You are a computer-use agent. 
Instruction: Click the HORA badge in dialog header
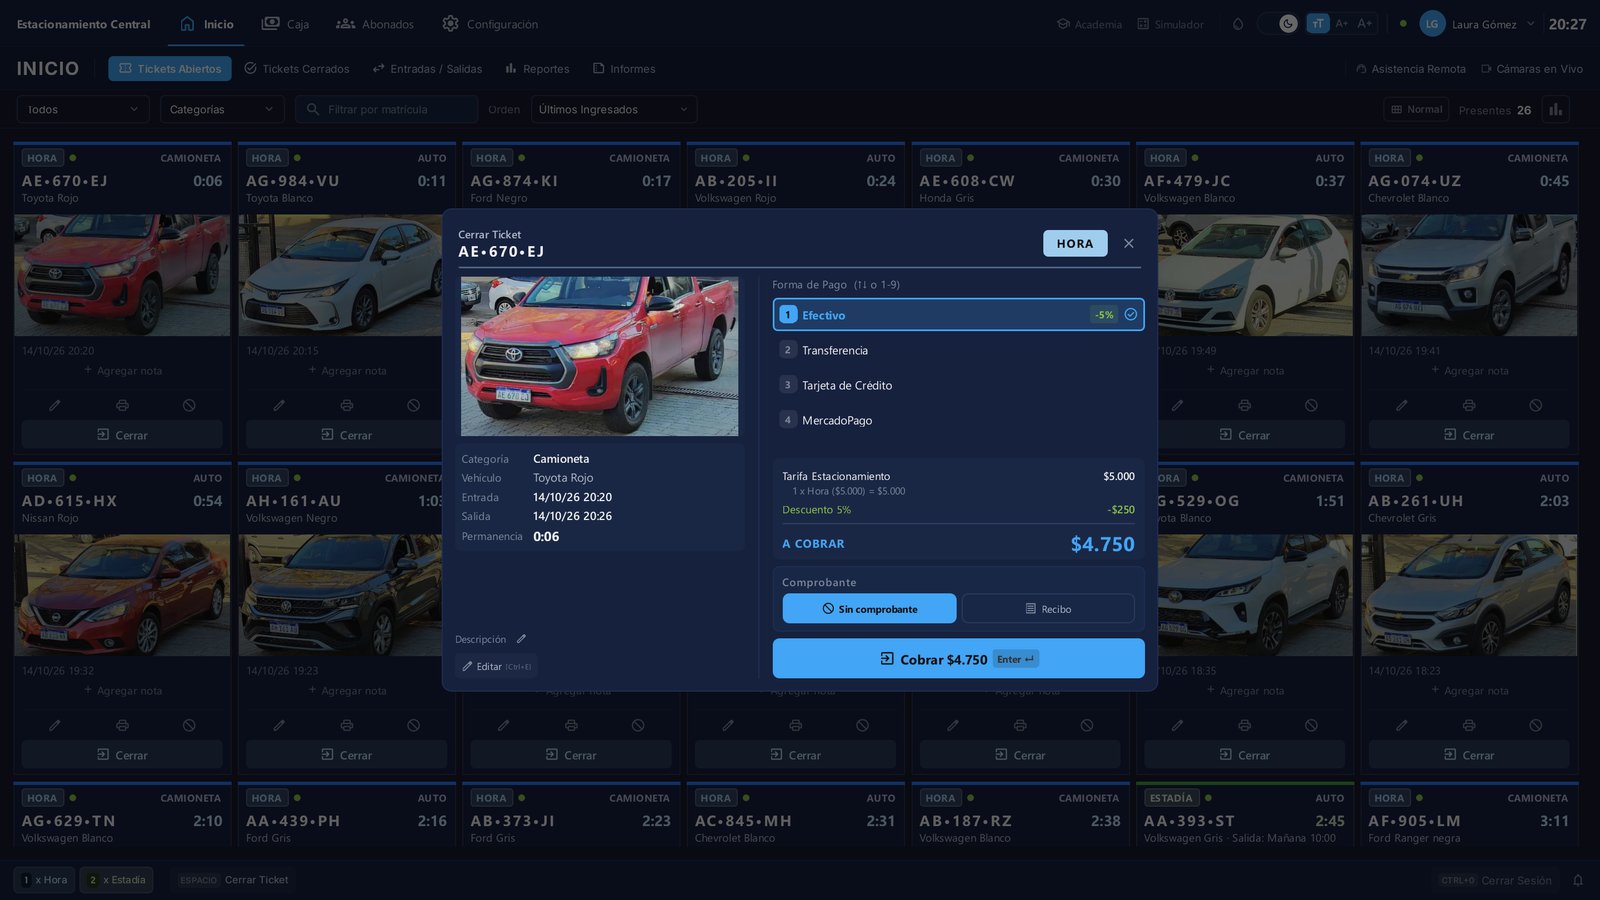click(x=1075, y=243)
